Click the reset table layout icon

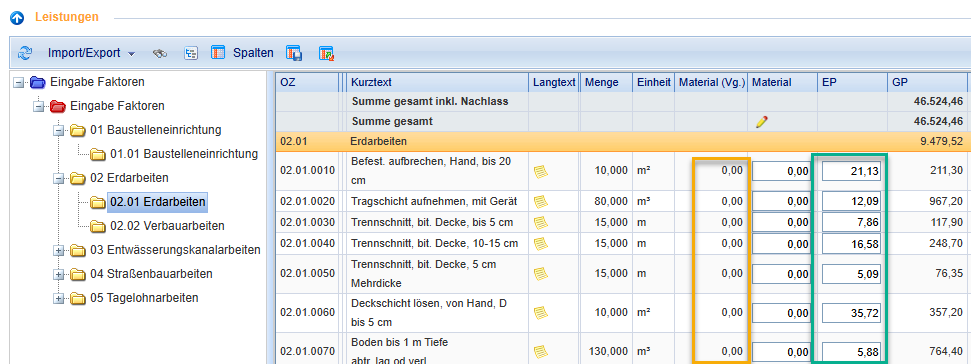[326, 53]
